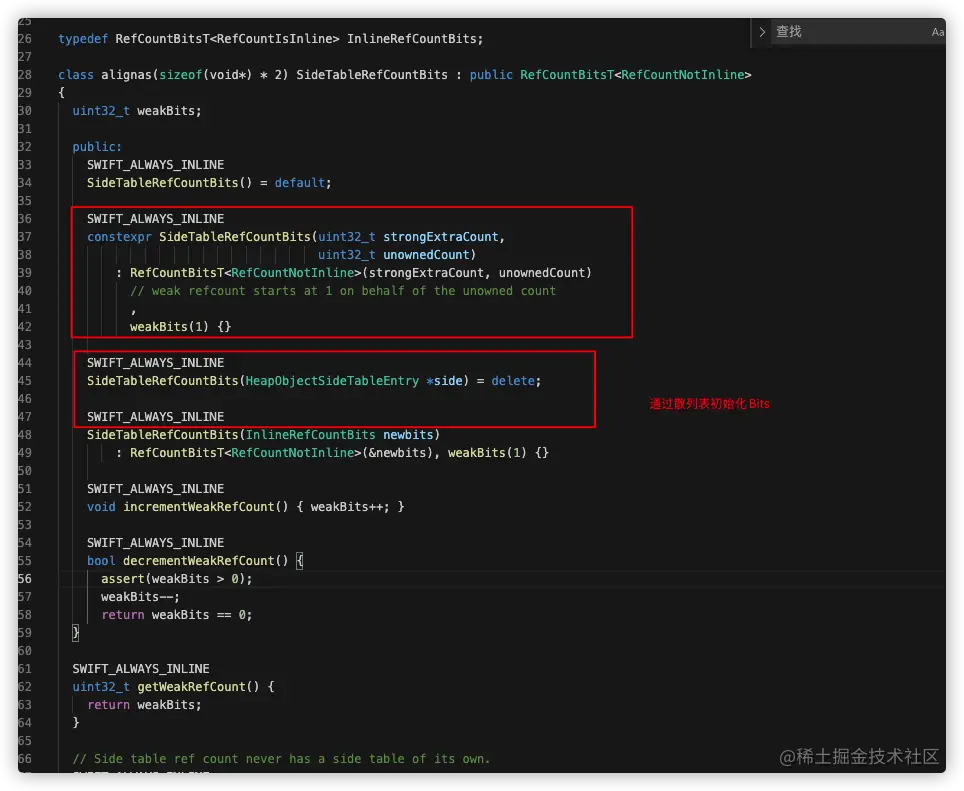Click comment 'weak refcount starts at 1'

coord(242,291)
